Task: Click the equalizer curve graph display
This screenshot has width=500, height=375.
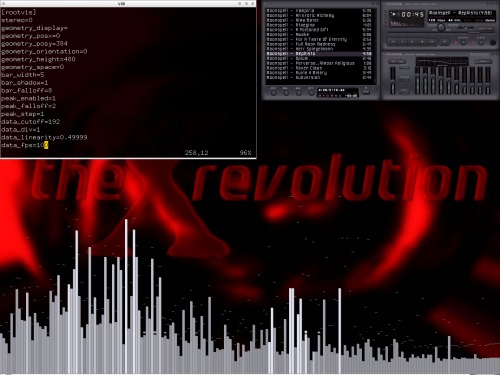Action: point(442,61)
